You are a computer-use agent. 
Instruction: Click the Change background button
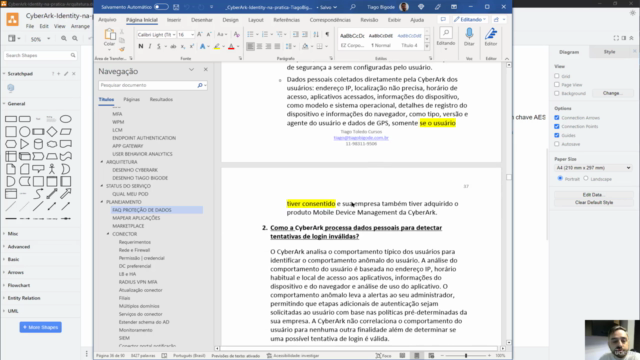pos(612,93)
